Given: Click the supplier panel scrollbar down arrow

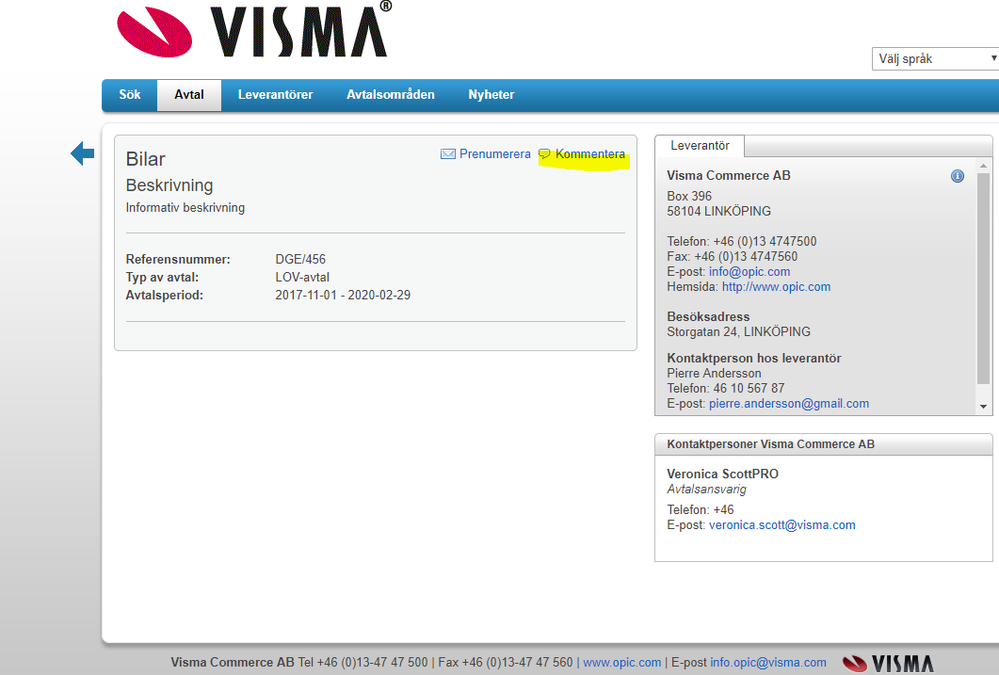Looking at the screenshot, I should coord(983,407).
